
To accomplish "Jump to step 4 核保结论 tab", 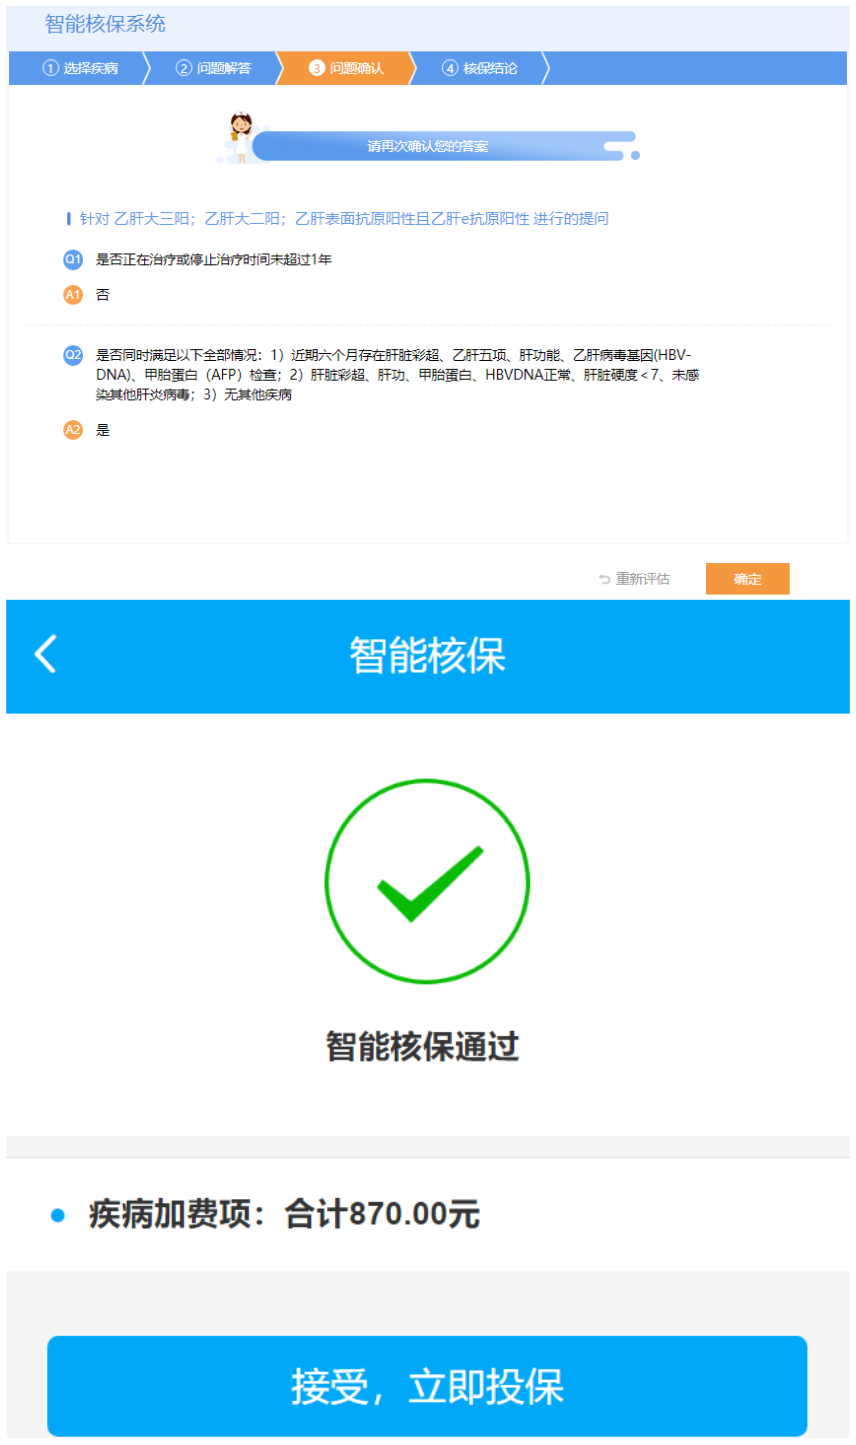I will [x=480, y=68].
